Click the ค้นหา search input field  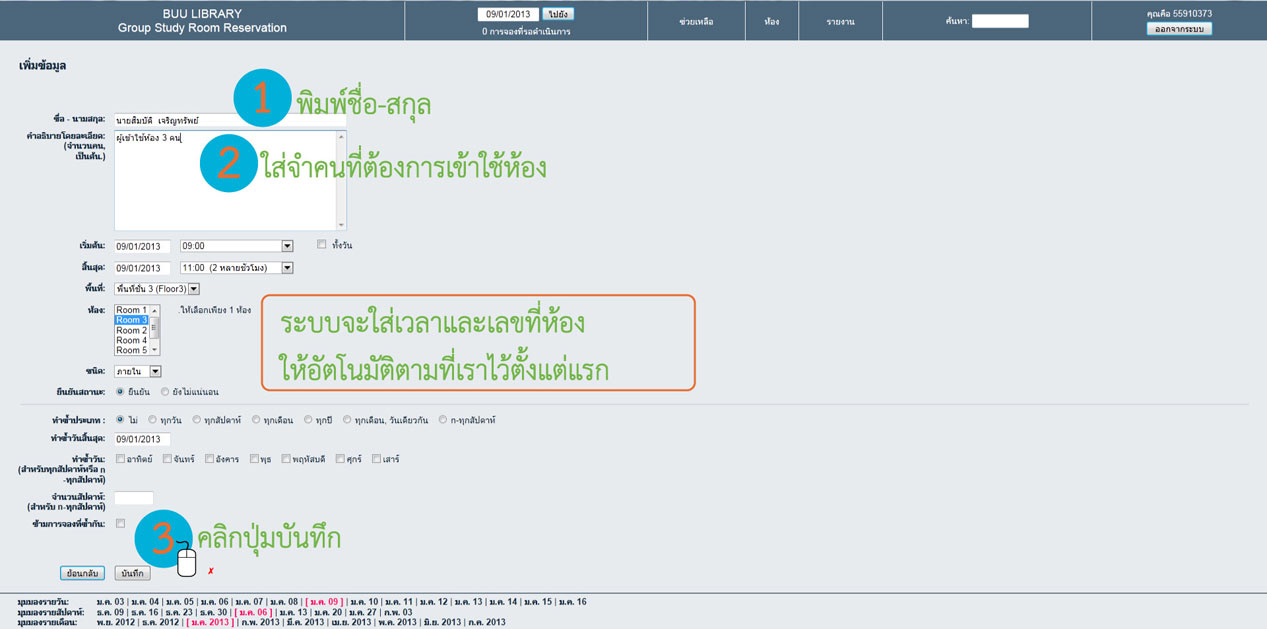pos(1000,21)
